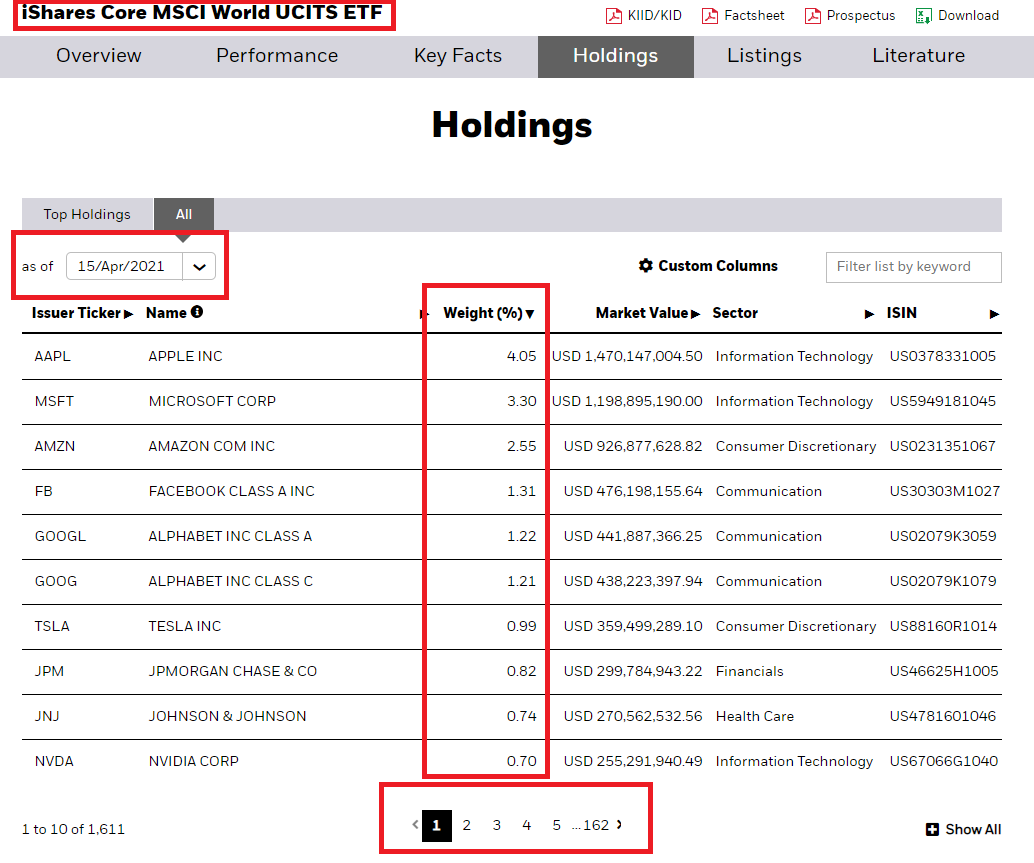
Task: Go to holdings page 2
Action: [x=466, y=825]
